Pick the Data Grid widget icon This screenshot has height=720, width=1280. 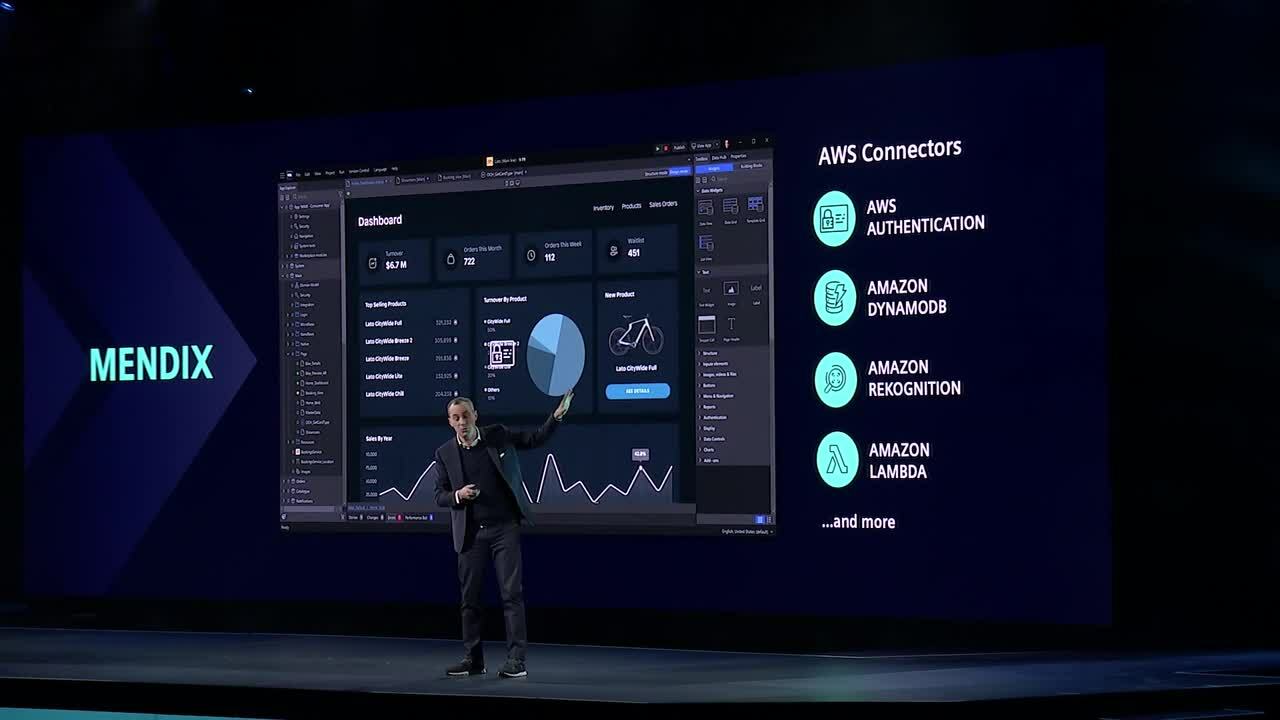730,207
